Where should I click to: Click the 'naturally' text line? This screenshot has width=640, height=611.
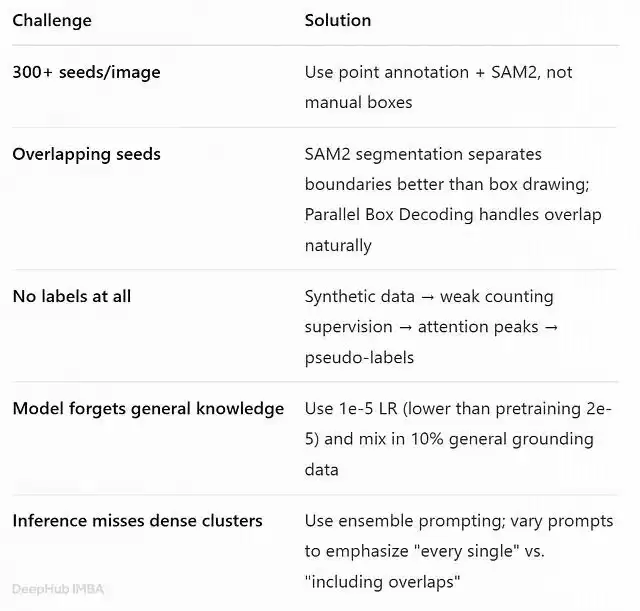point(338,246)
